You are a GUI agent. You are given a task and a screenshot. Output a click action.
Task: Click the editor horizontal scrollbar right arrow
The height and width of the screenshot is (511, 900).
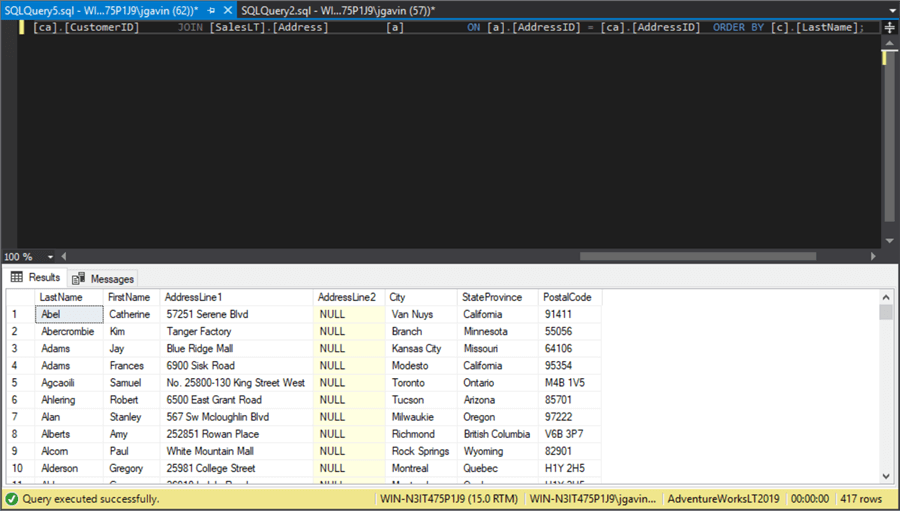(873, 257)
